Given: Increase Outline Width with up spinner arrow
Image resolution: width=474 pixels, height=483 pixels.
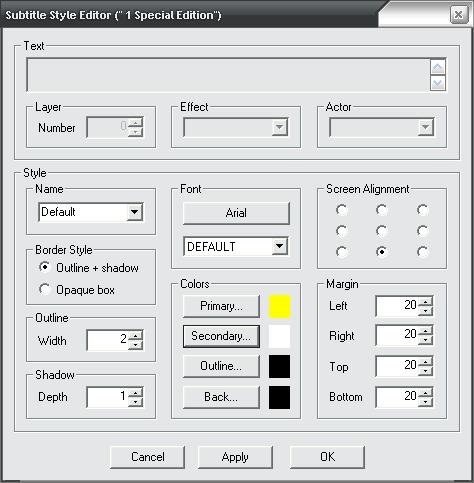Looking at the screenshot, I should coord(135,335).
